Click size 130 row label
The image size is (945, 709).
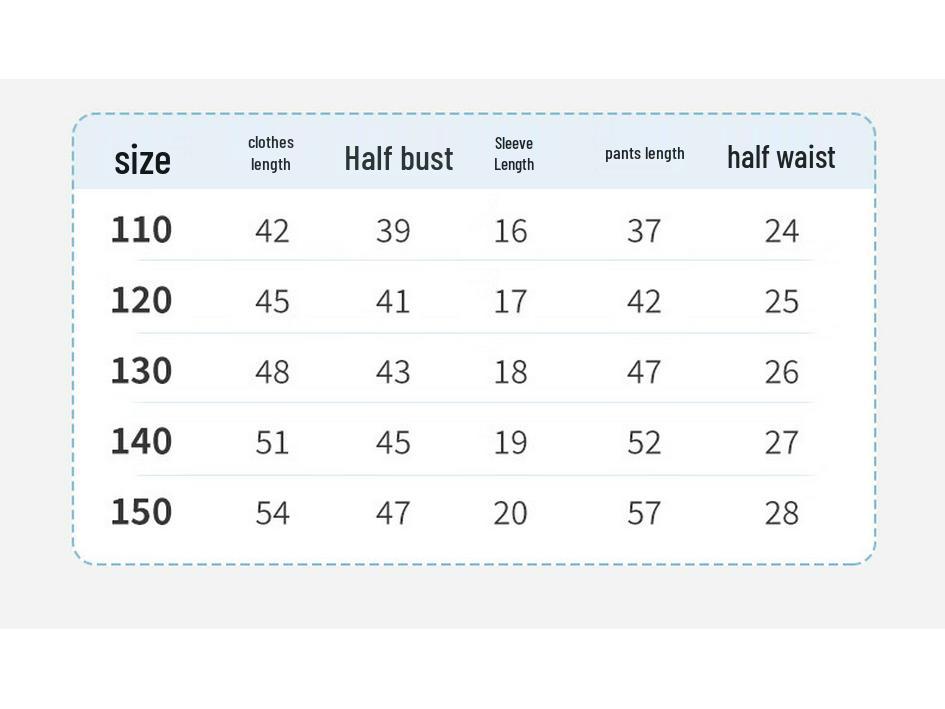[142, 371]
